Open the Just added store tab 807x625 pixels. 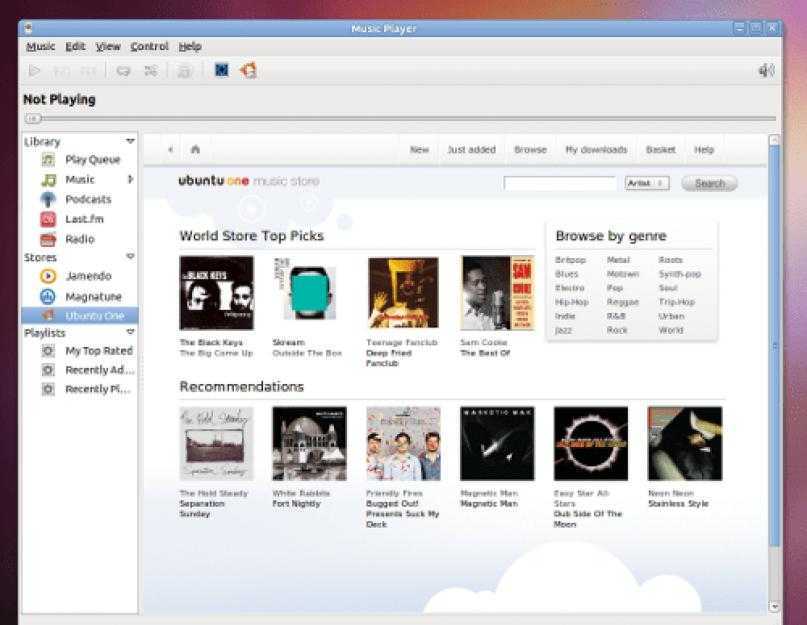(x=471, y=150)
